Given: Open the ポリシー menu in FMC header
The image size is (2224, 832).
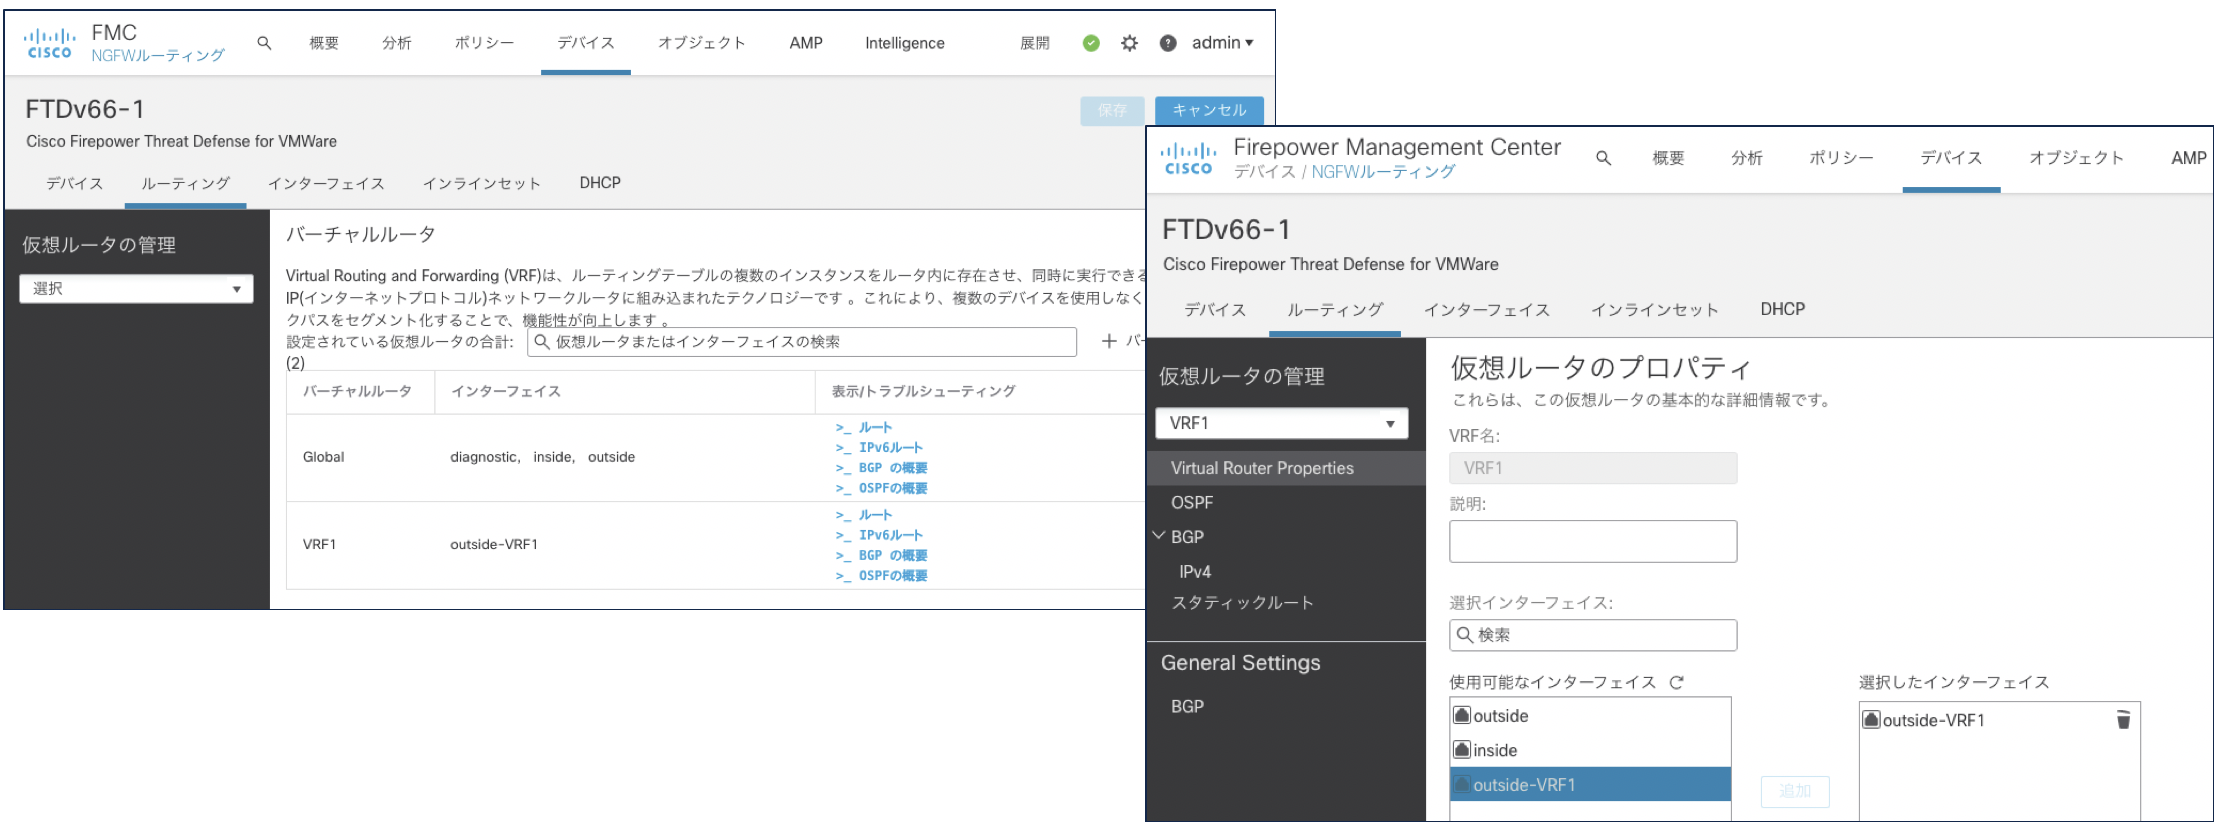Looking at the screenshot, I should [484, 43].
